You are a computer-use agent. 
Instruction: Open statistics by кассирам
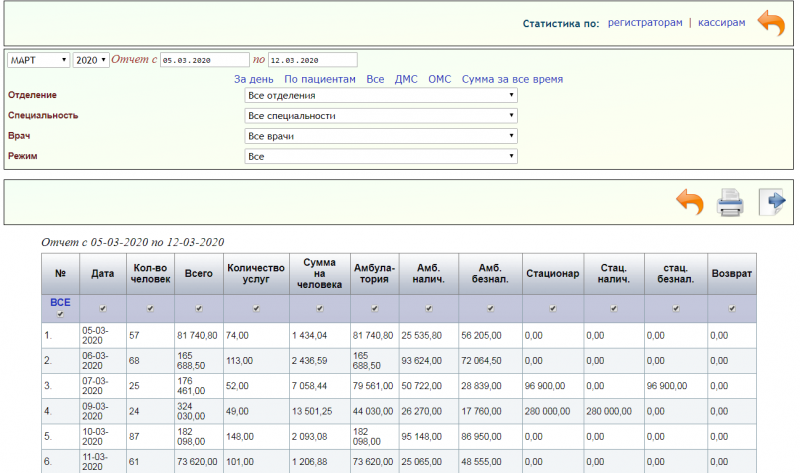pos(721,22)
